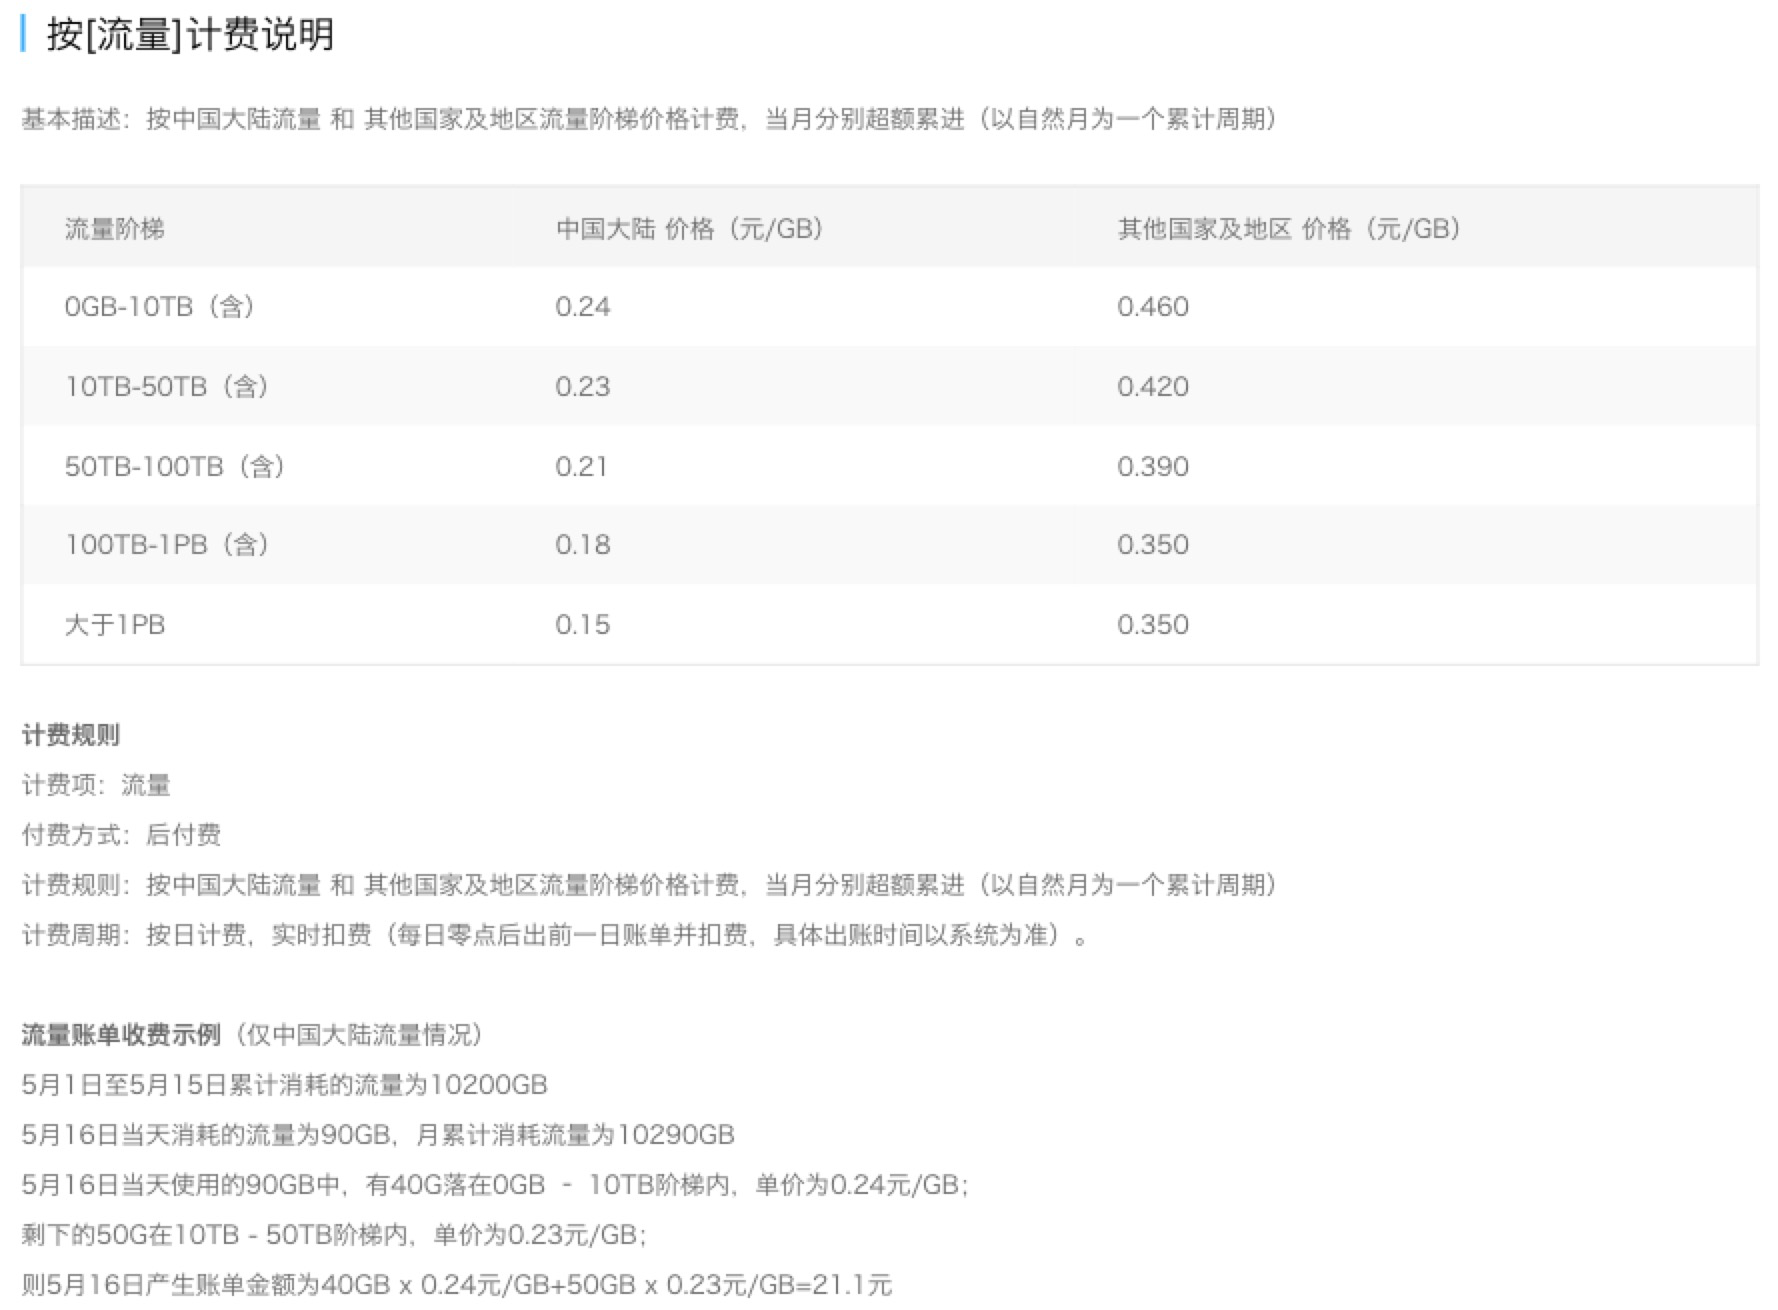Select the 中国大陆 价格（元/GB）column header

[691, 229]
